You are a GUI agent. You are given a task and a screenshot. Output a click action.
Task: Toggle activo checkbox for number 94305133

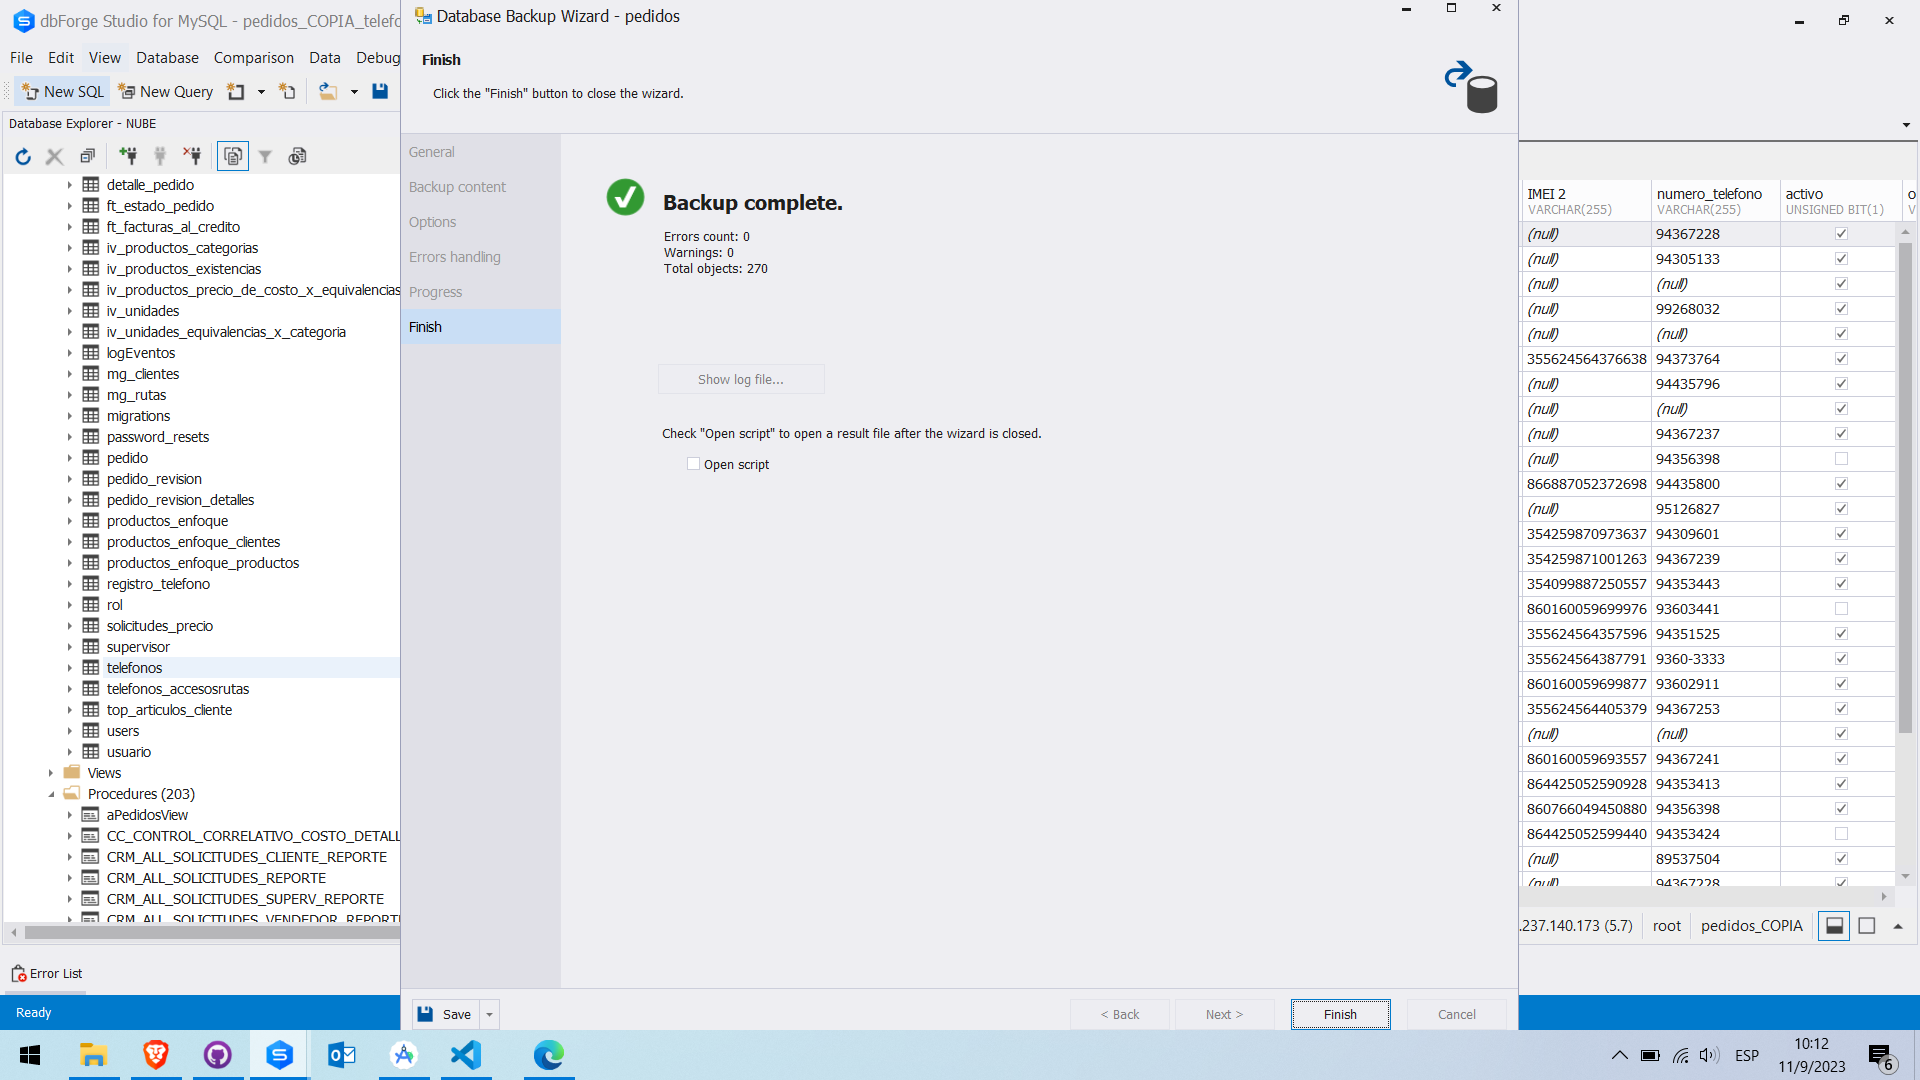point(1841,259)
